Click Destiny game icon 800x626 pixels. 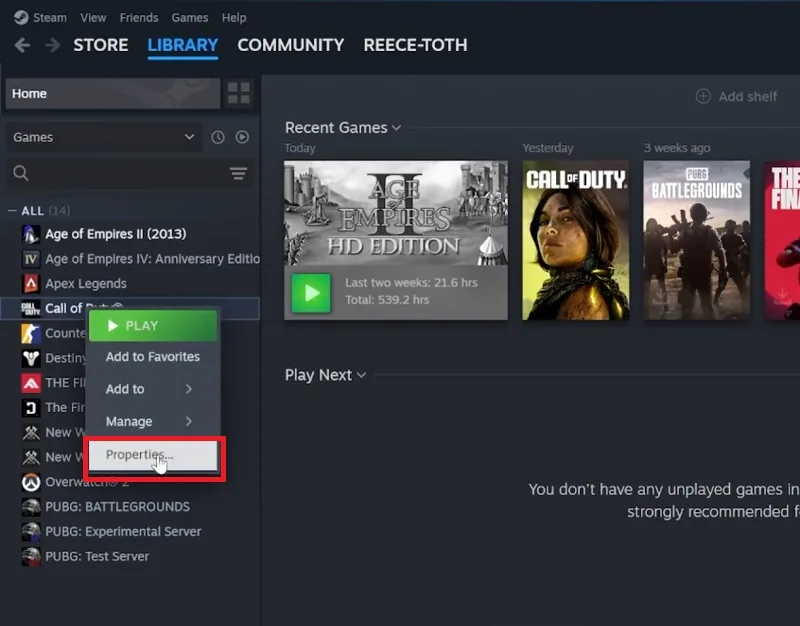pos(31,358)
